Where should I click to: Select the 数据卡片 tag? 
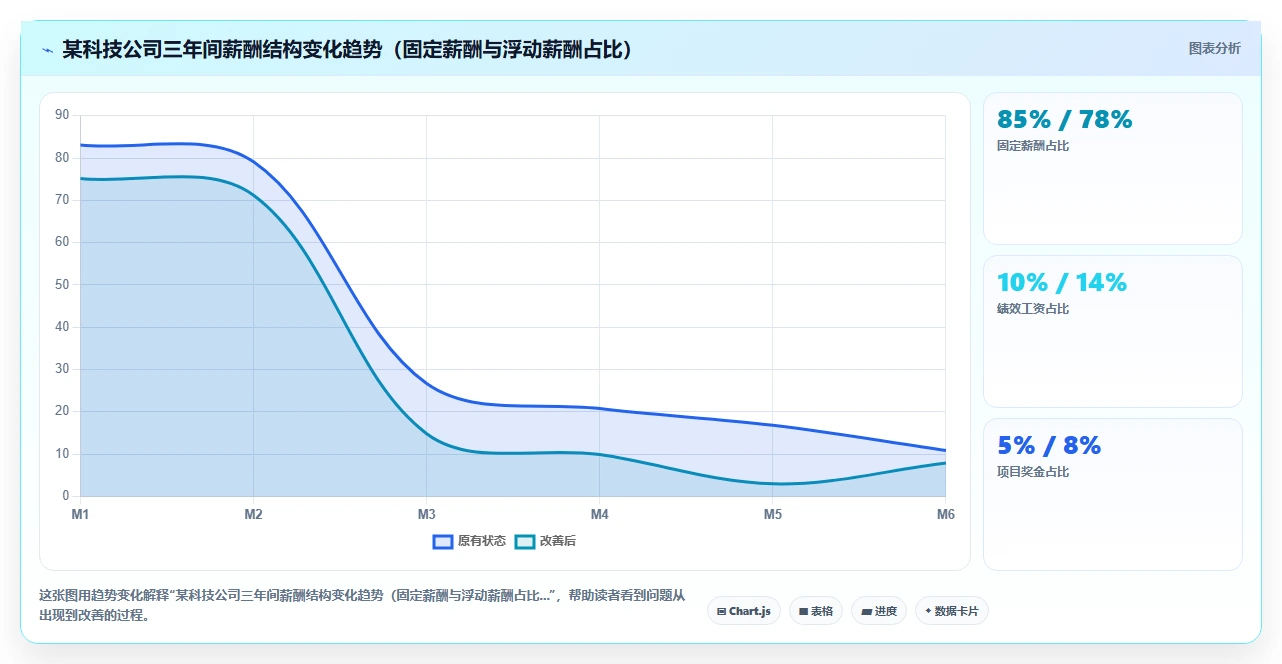[952, 611]
